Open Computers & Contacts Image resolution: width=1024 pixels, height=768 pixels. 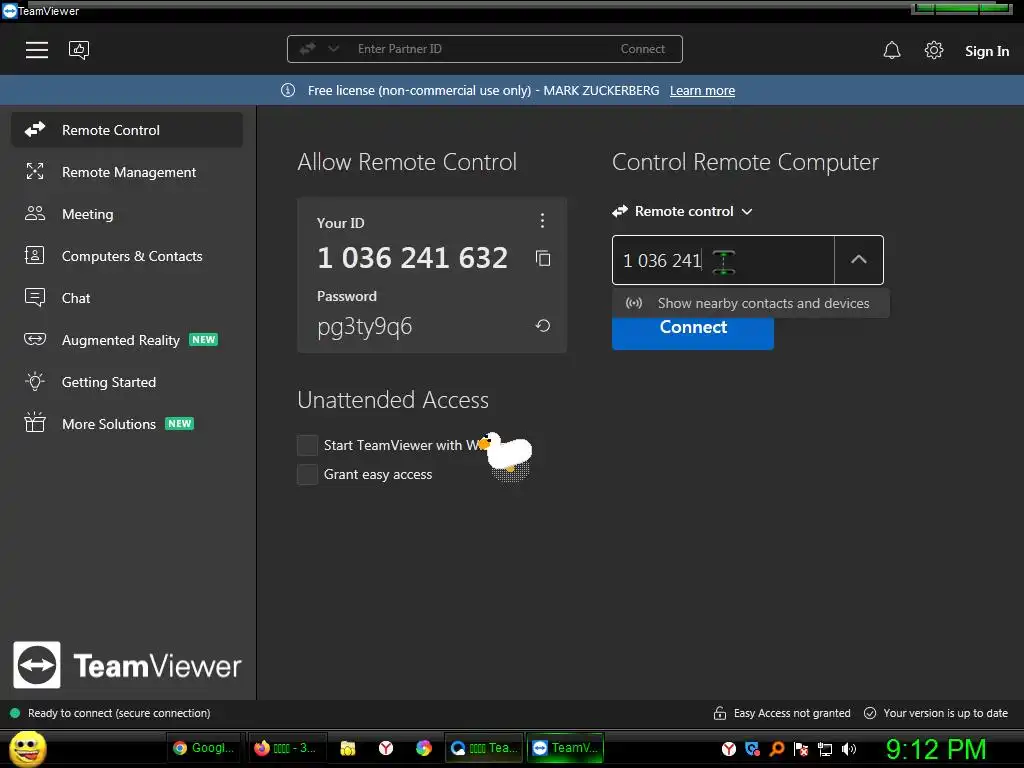click(x=127, y=256)
